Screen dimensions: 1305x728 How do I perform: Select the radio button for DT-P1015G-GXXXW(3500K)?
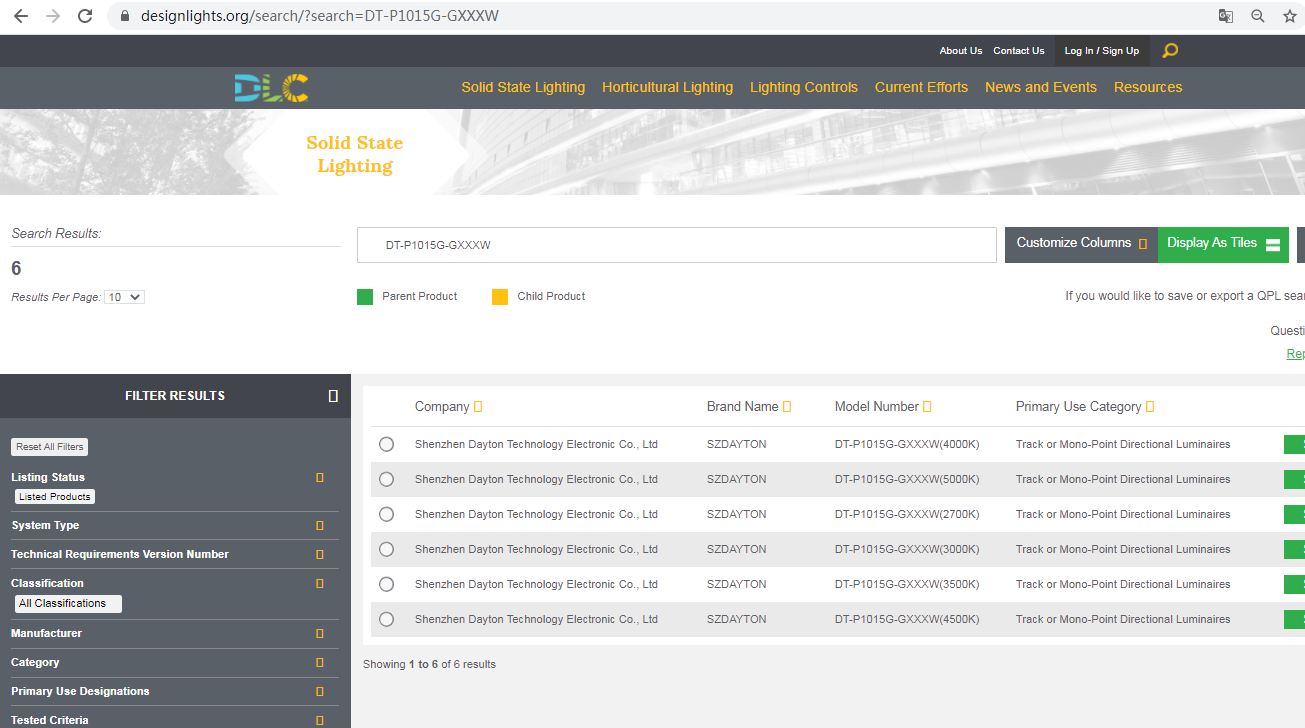387,585
